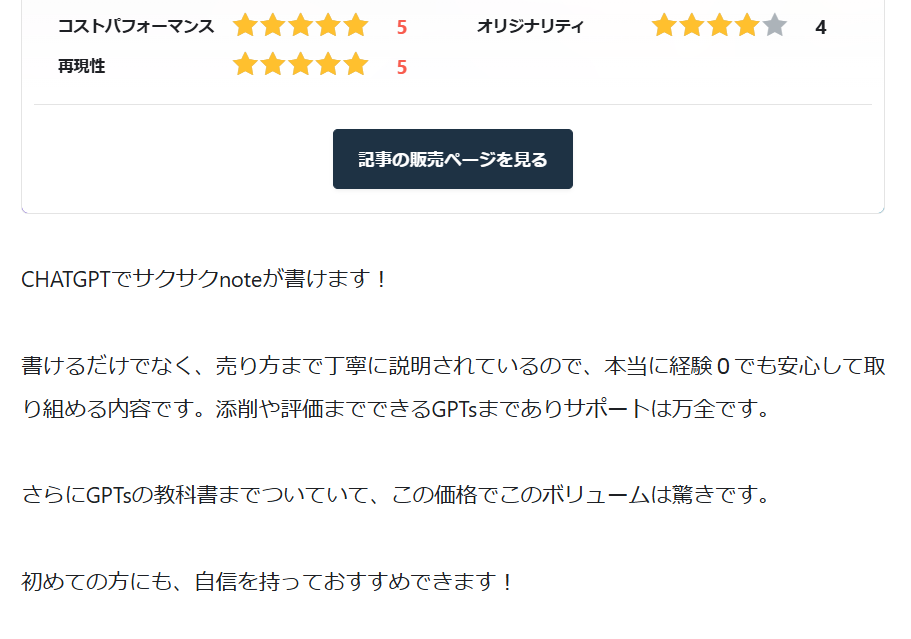Click the first star of コストパフォーマンス
The height and width of the screenshot is (639, 911).
(245, 26)
